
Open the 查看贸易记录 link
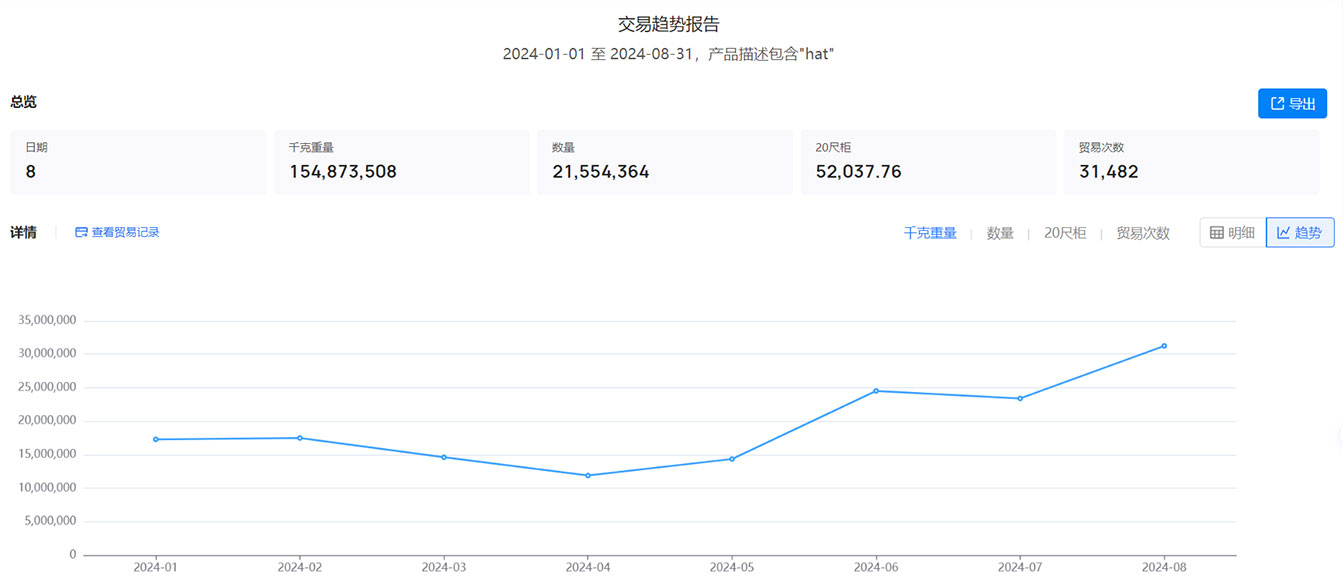[117, 232]
